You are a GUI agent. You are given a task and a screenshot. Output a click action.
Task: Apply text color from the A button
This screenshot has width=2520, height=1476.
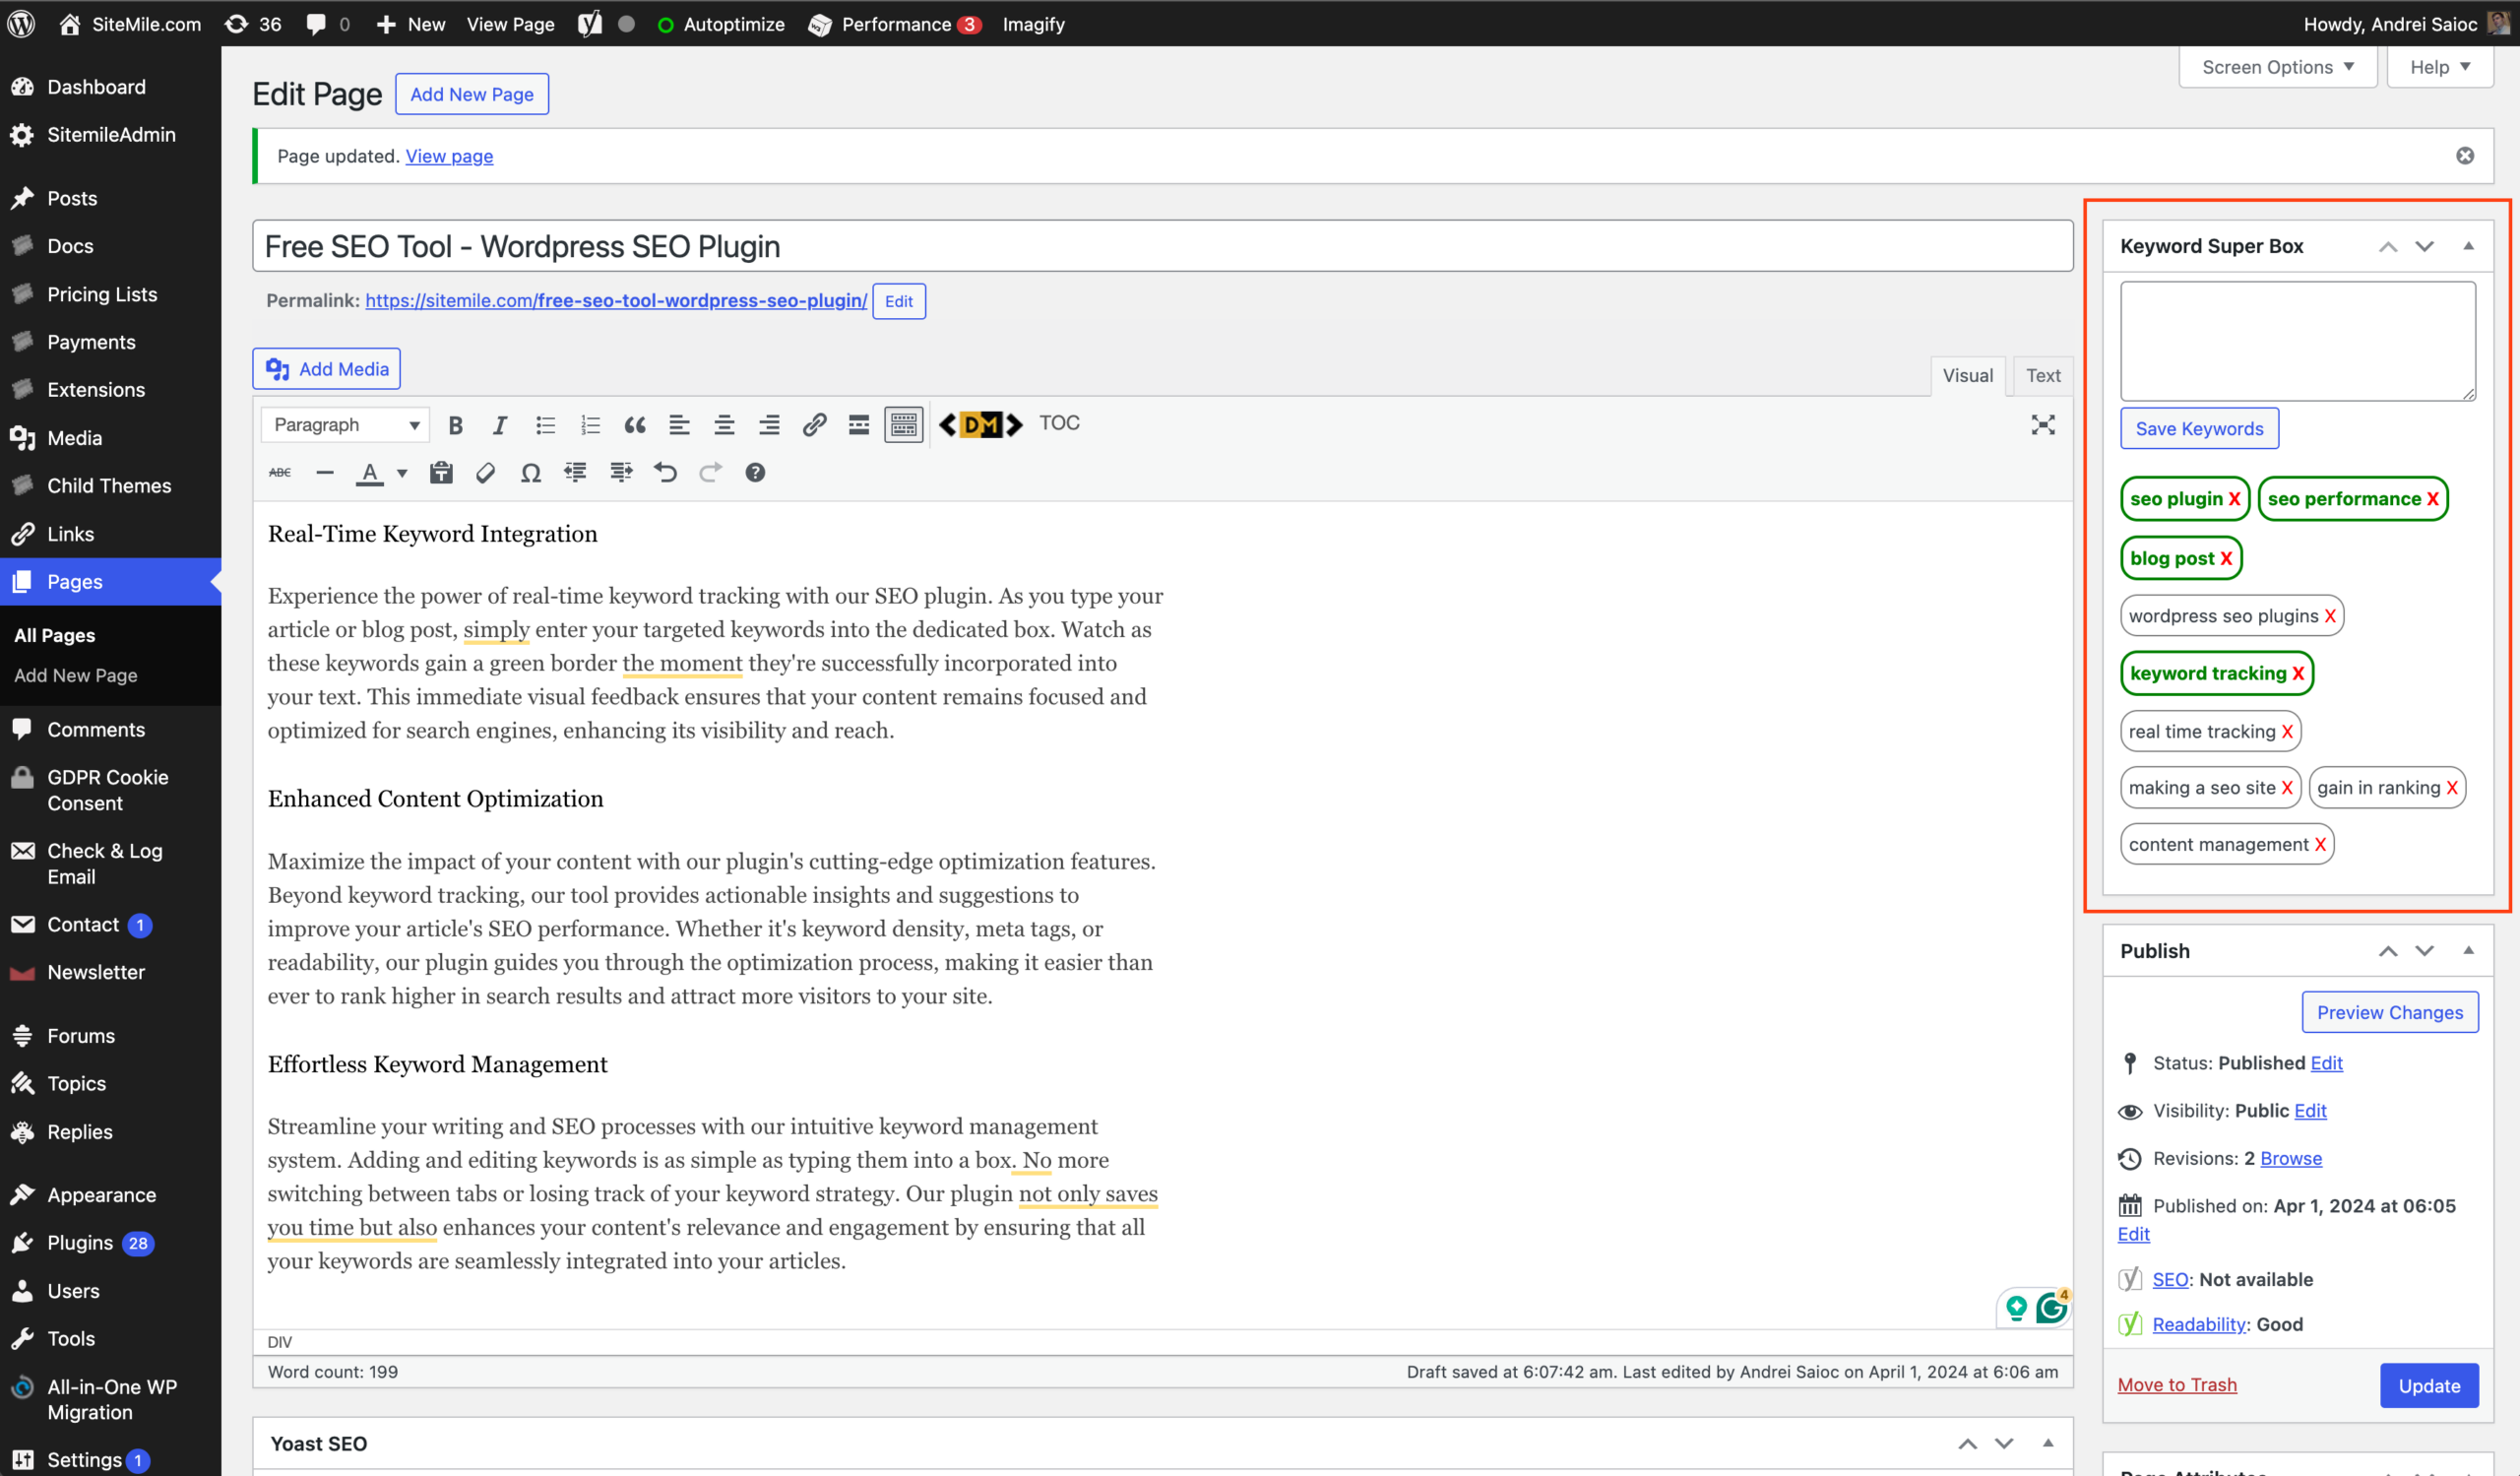tap(370, 472)
